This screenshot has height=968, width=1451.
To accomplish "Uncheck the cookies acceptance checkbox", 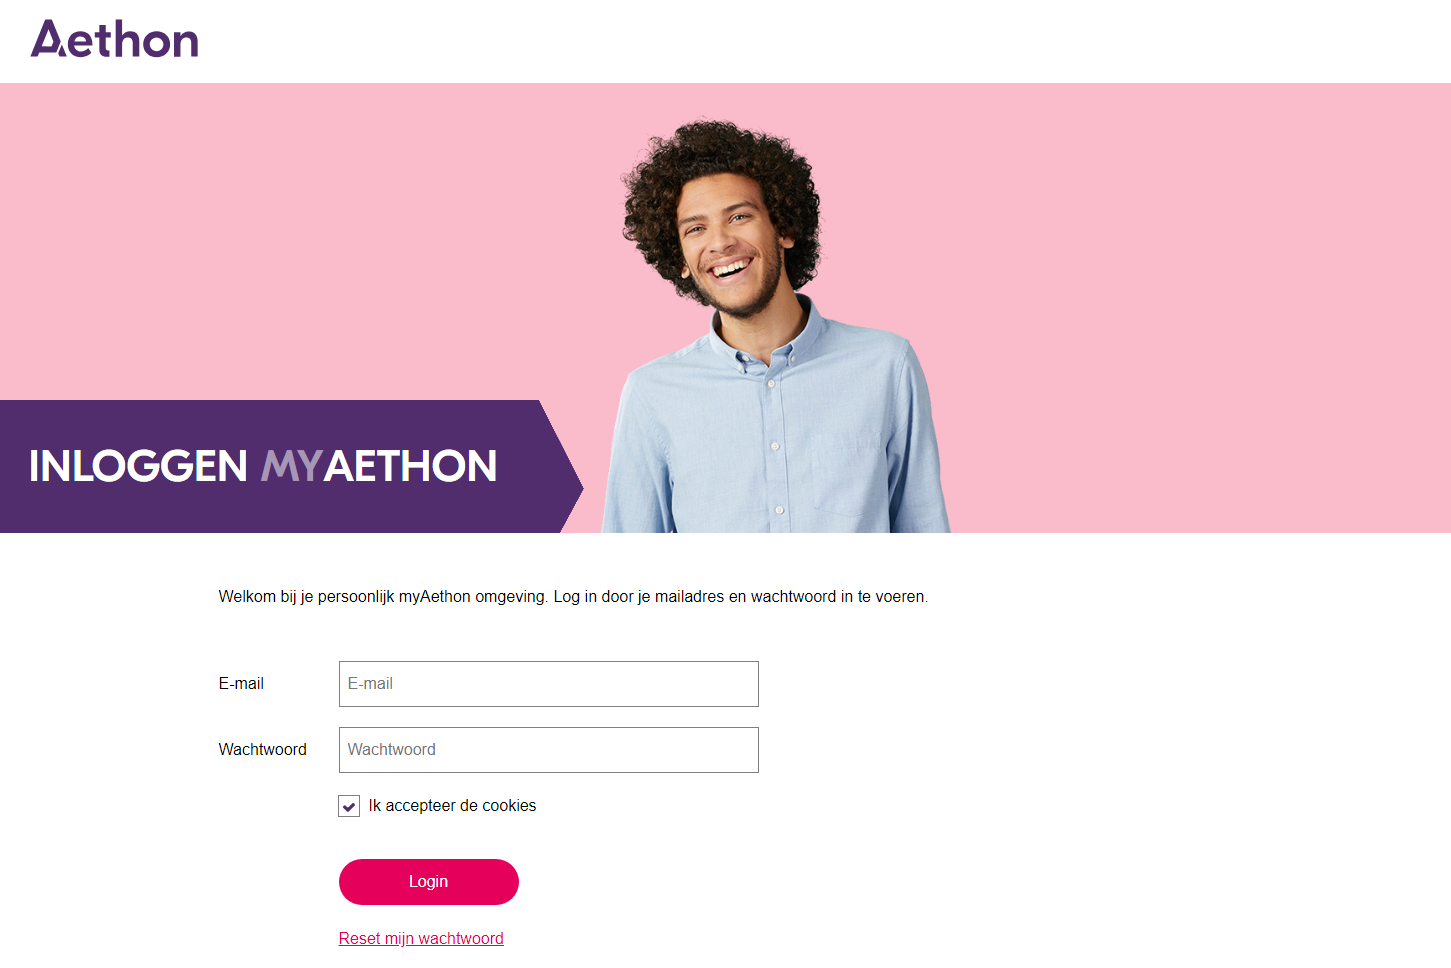I will tap(349, 806).
